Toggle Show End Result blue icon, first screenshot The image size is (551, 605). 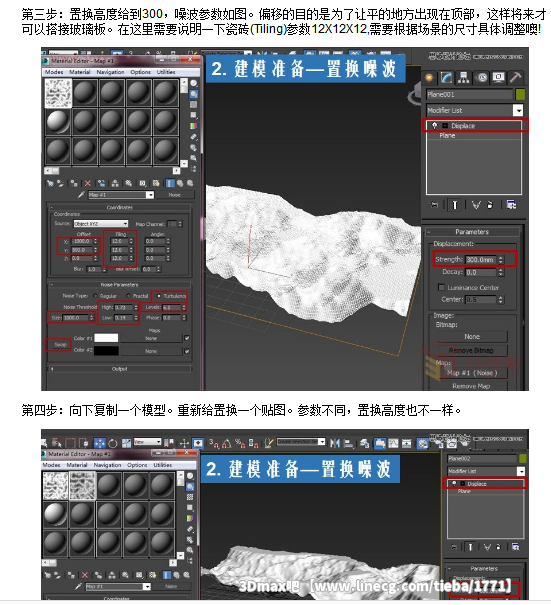[x=170, y=183]
